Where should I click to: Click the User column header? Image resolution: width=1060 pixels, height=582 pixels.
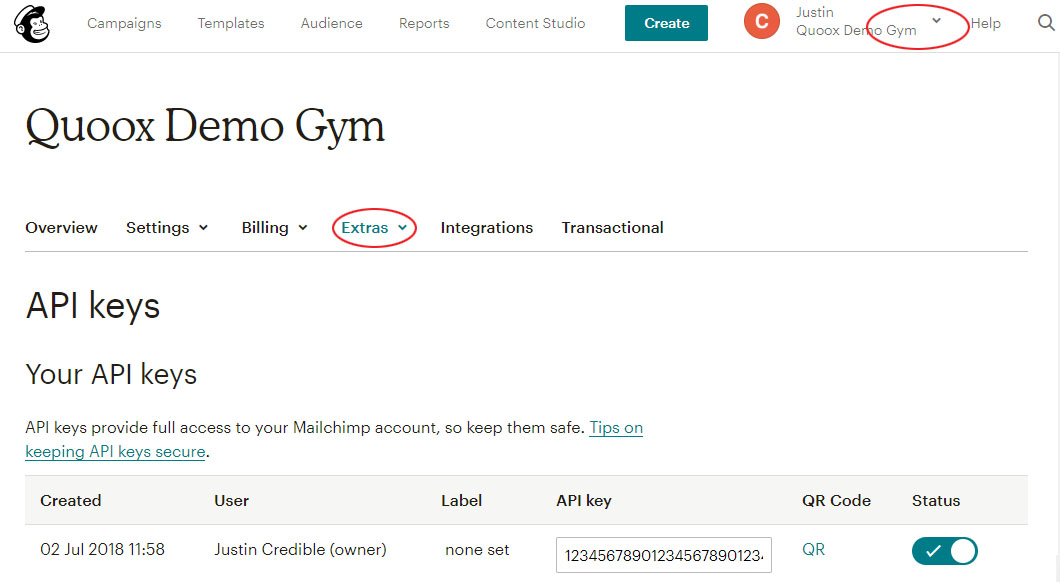231,501
